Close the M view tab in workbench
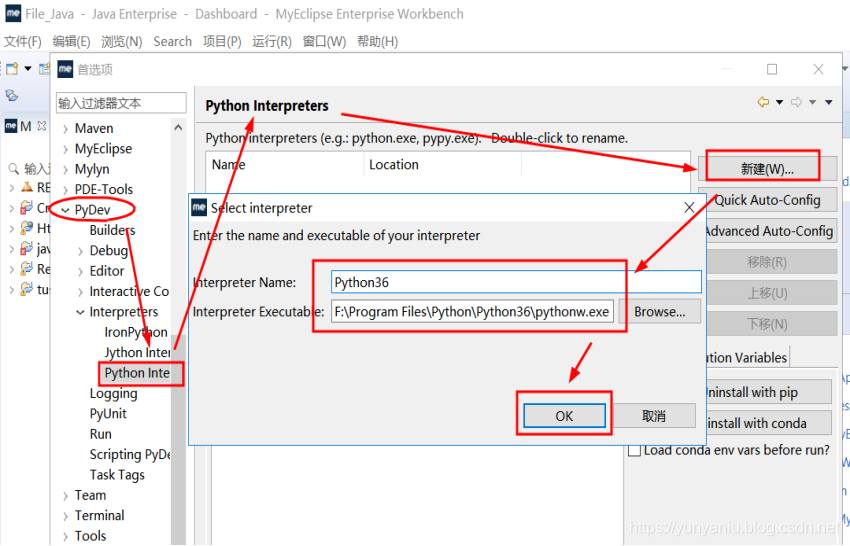 [42, 126]
